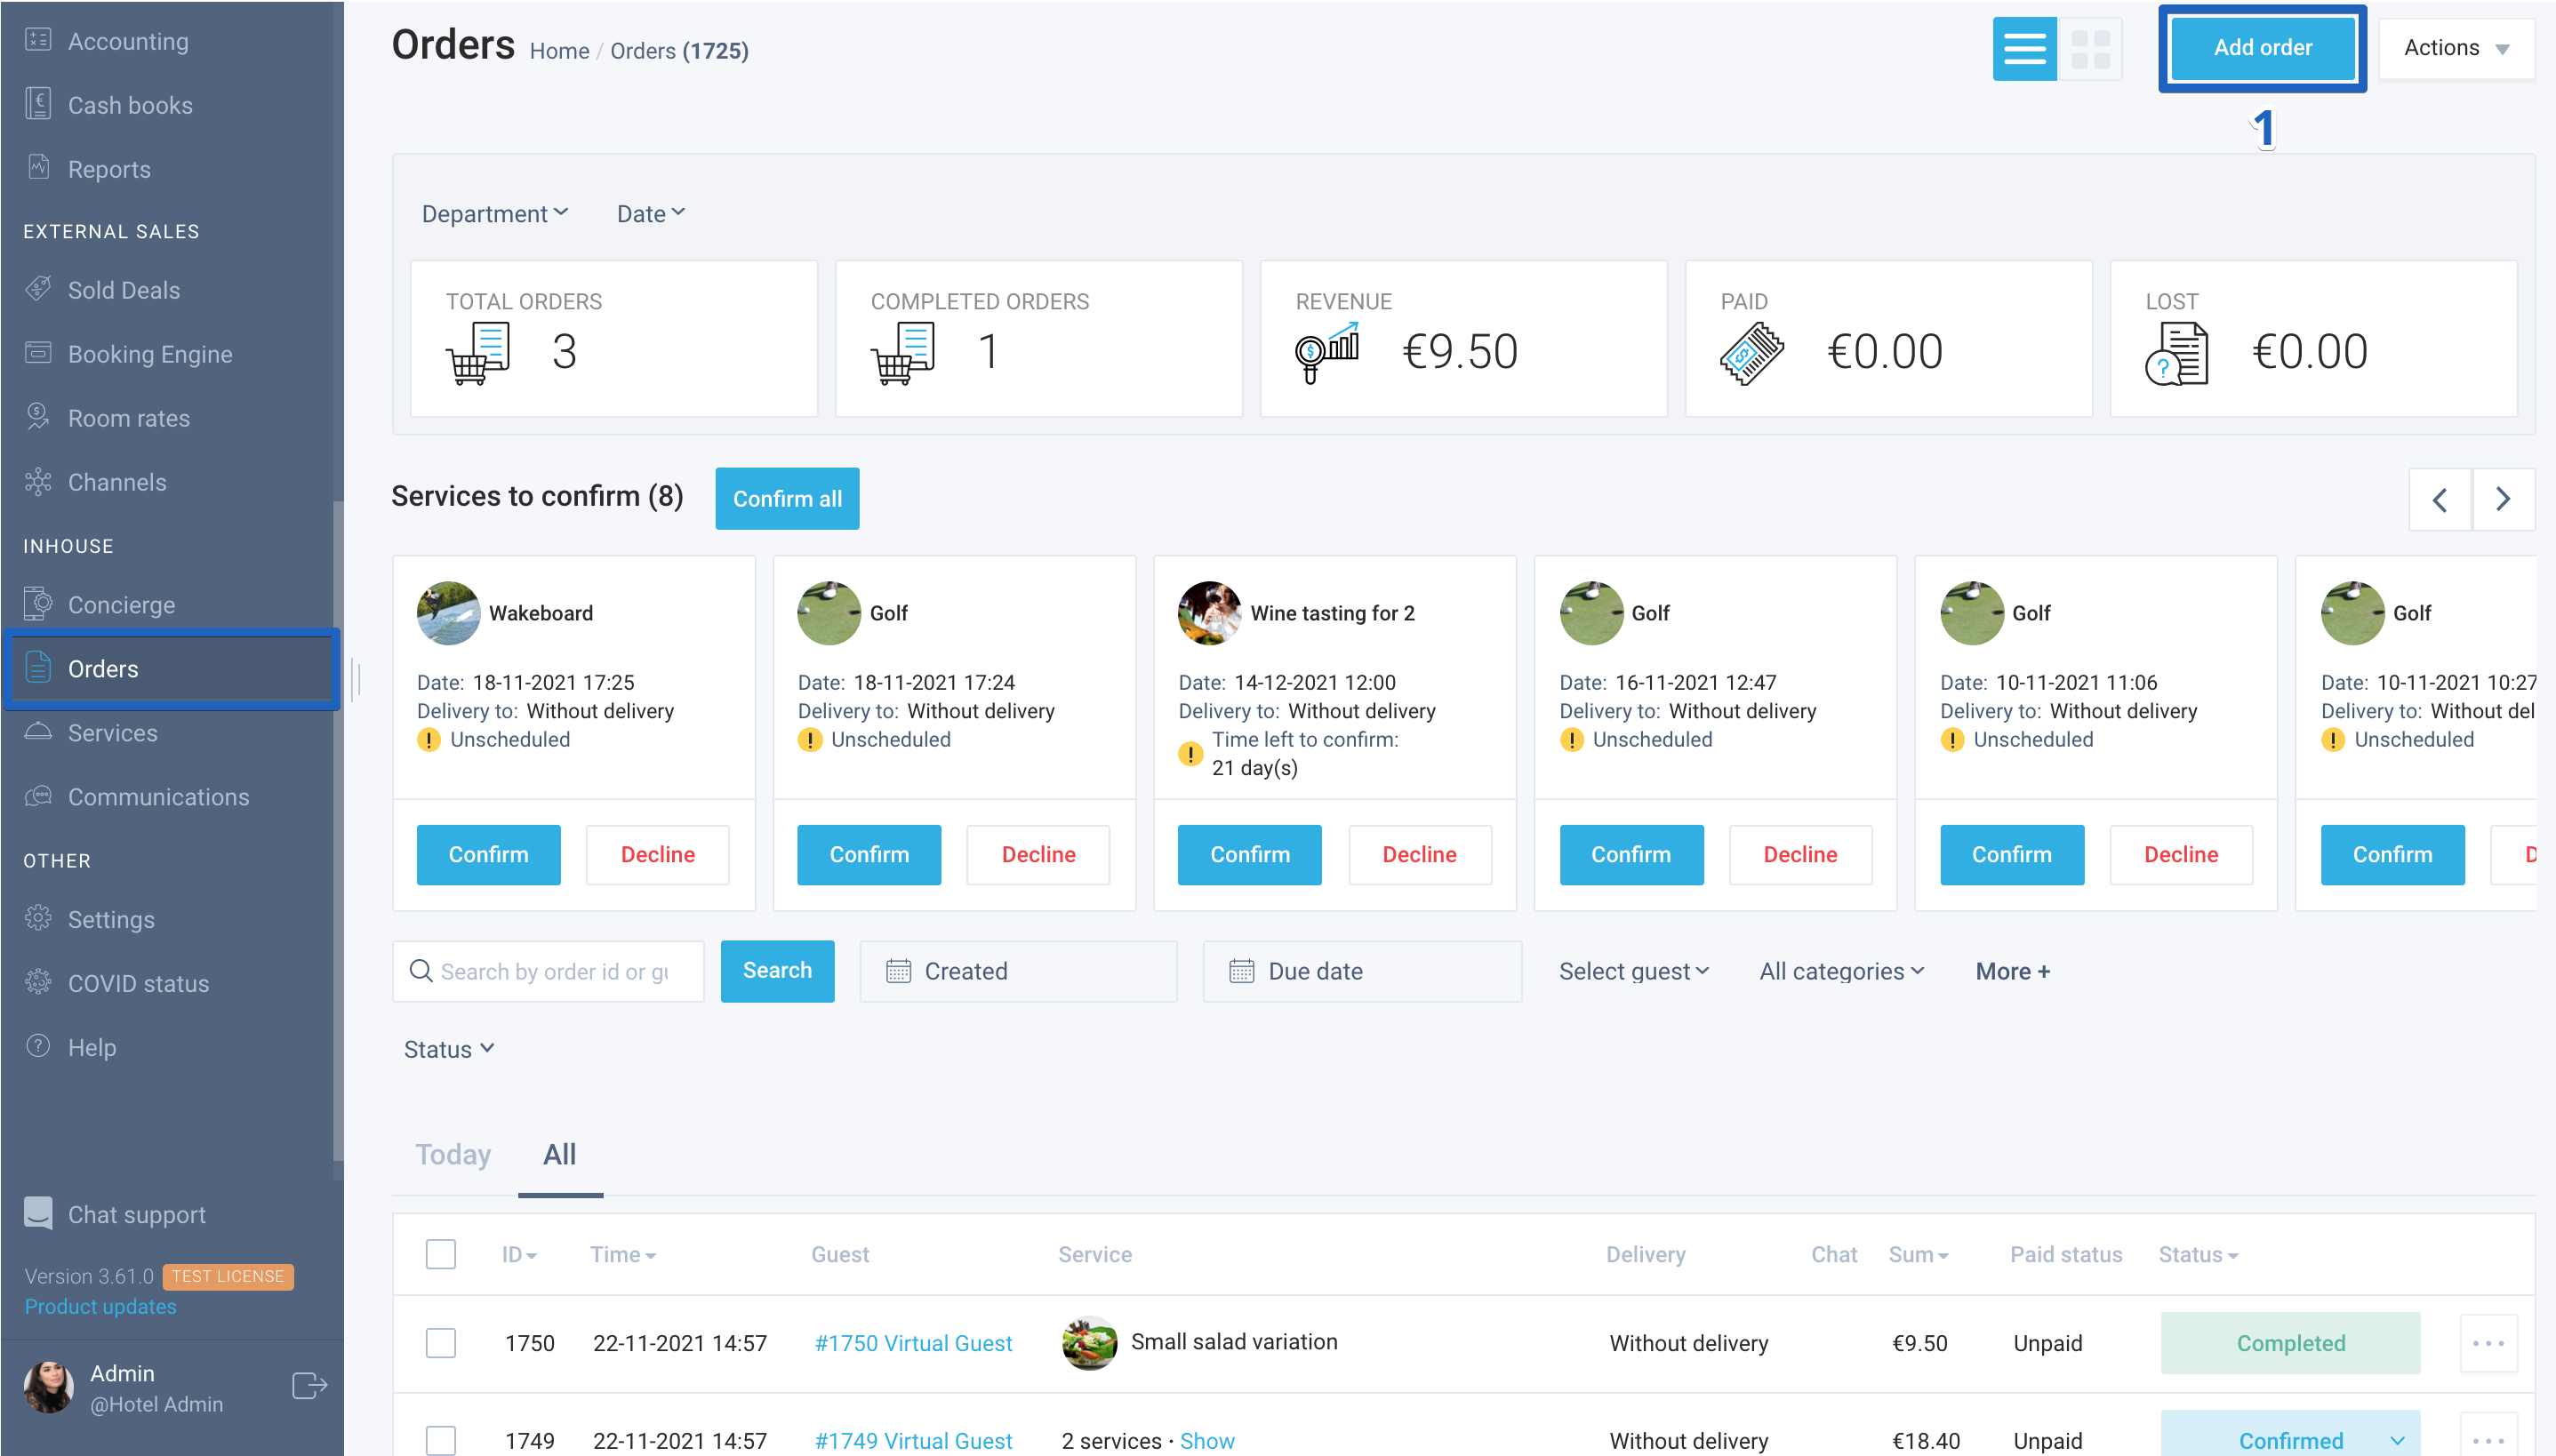Switch to the All tab

pyautogui.click(x=560, y=1154)
